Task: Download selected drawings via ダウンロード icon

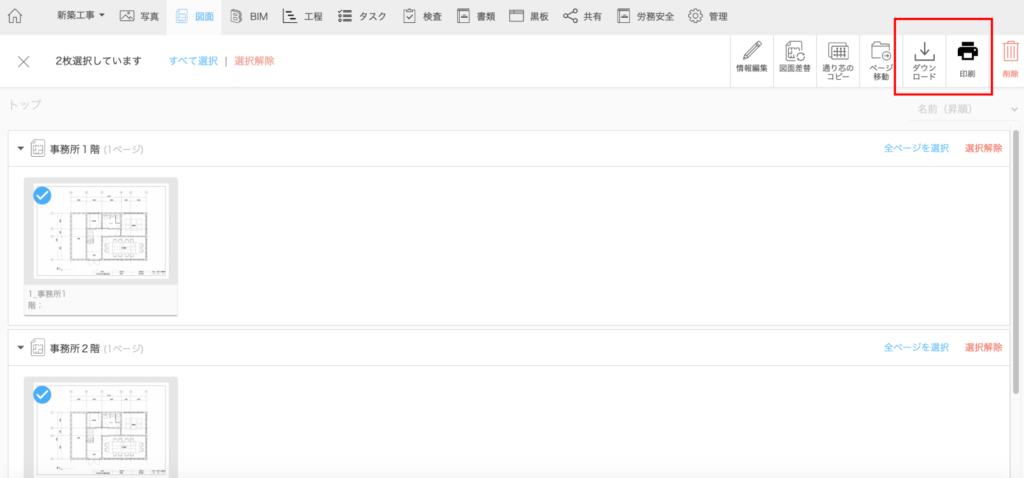Action: (x=924, y=61)
